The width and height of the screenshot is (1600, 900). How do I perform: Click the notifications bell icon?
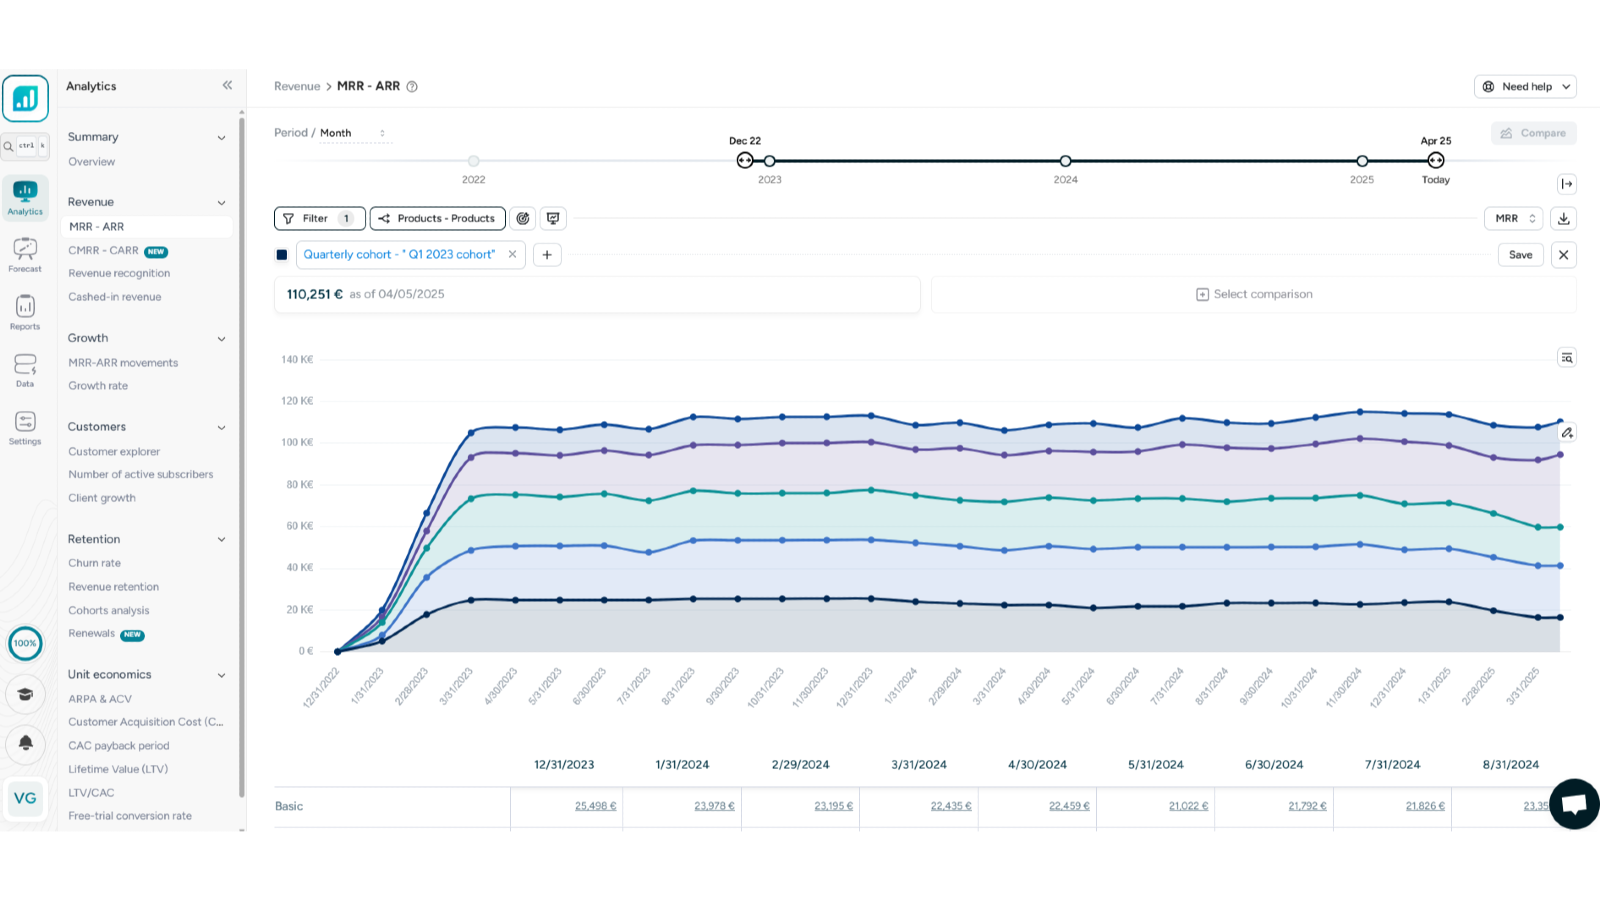[26, 743]
